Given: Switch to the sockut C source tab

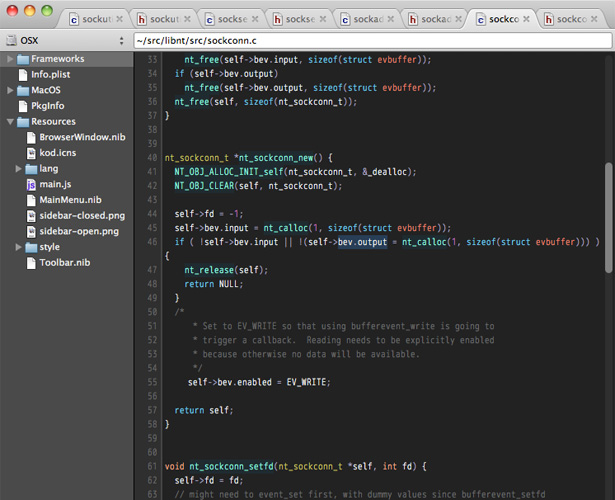Looking at the screenshot, I should (x=96, y=19).
